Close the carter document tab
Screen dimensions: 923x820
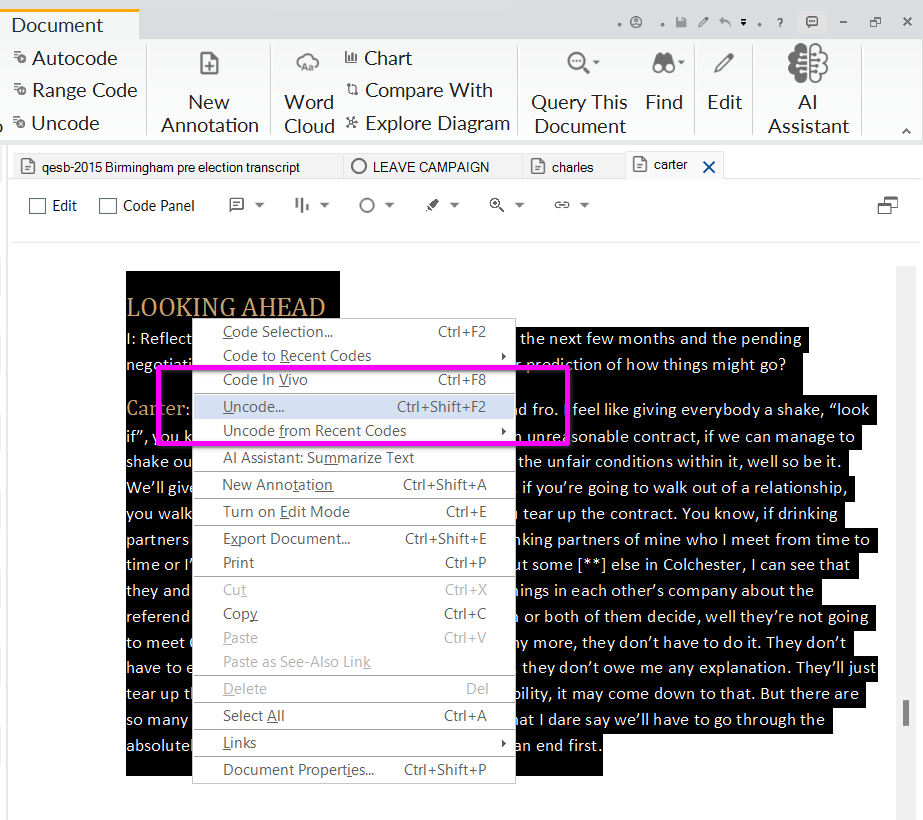709,167
